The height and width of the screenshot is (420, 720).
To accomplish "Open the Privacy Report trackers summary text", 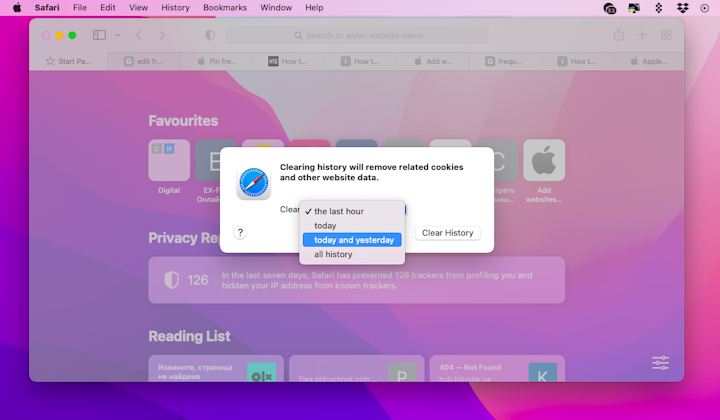I will click(377, 280).
